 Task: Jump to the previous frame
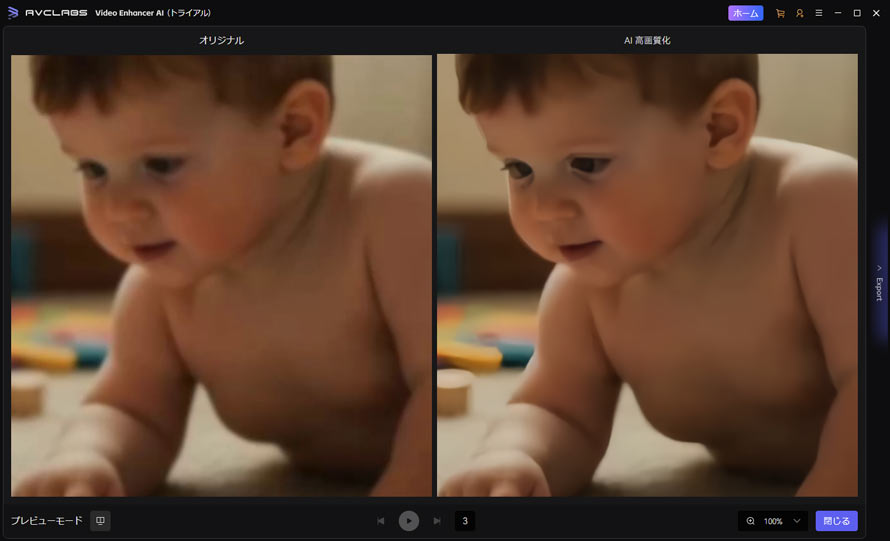[380, 521]
